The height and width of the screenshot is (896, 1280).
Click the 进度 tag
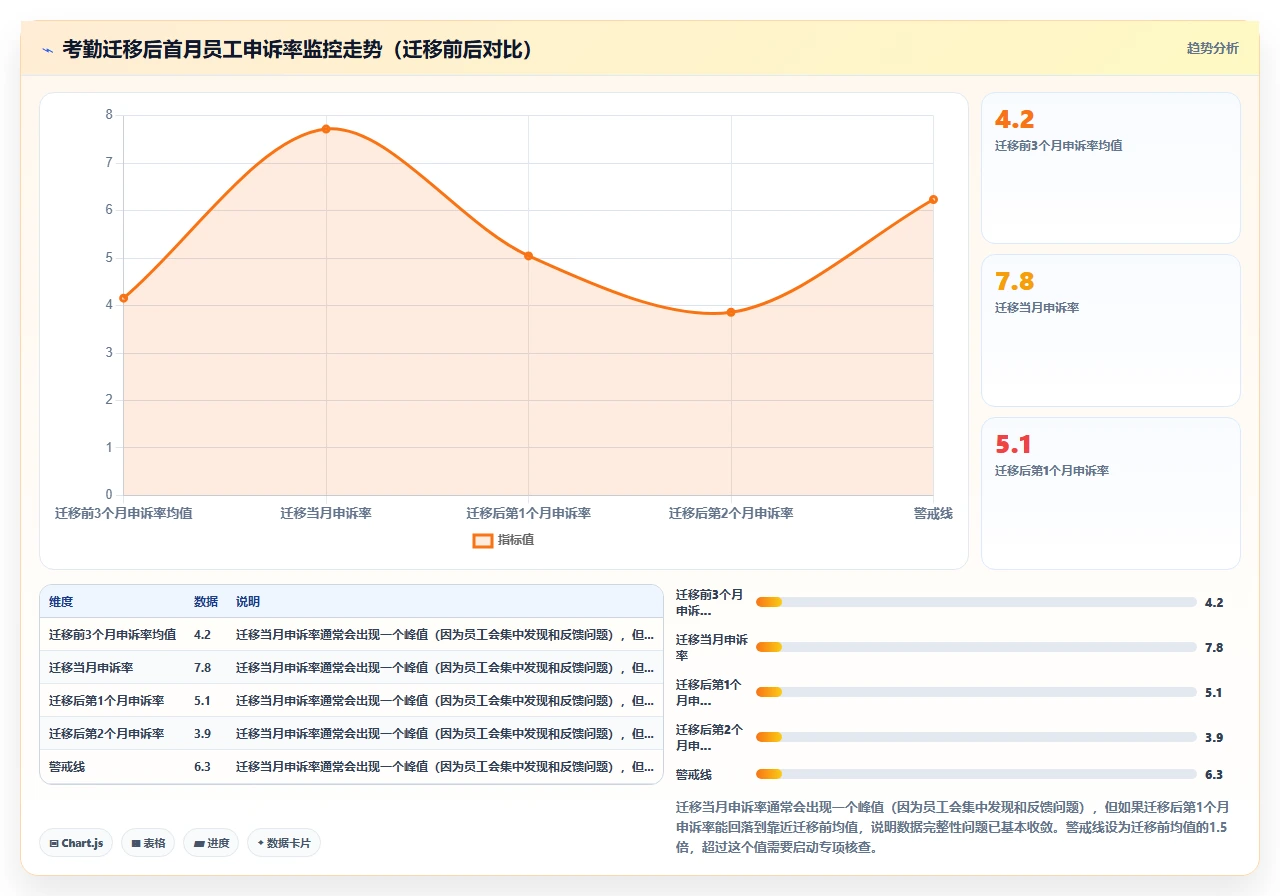coord(212,843)
